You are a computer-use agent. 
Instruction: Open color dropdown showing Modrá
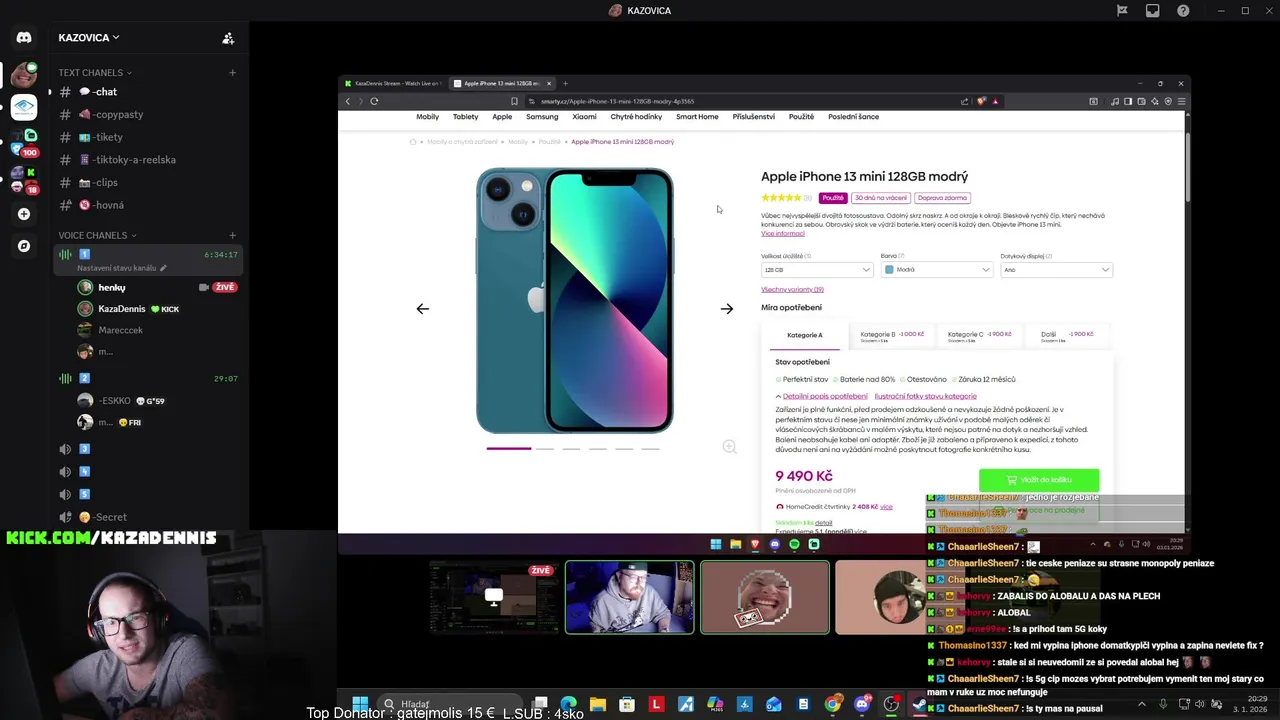937,270
